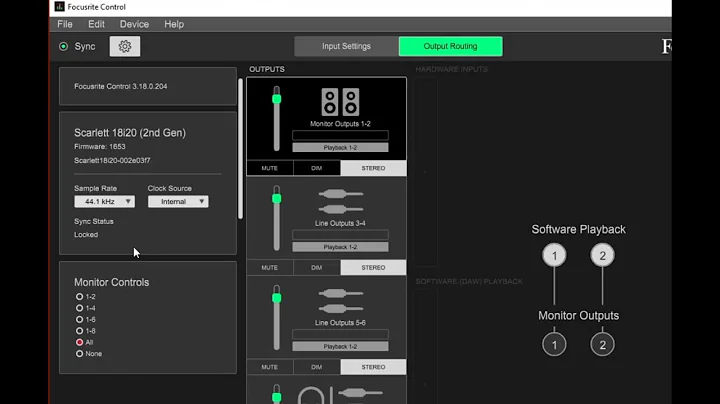Screen dimensions: 720x404
Task: Toggle the Sync indicator
Action: (x=63, y=46)
